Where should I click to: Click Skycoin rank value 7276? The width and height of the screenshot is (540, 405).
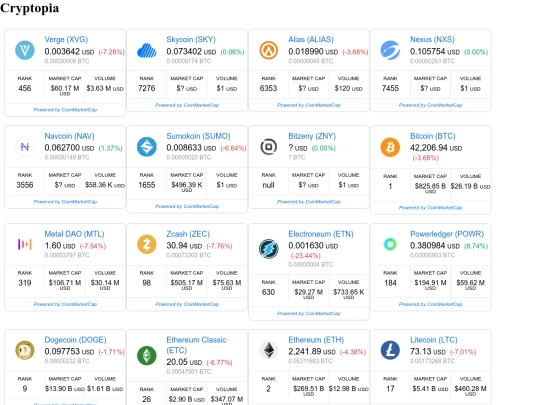click(147, 89)
